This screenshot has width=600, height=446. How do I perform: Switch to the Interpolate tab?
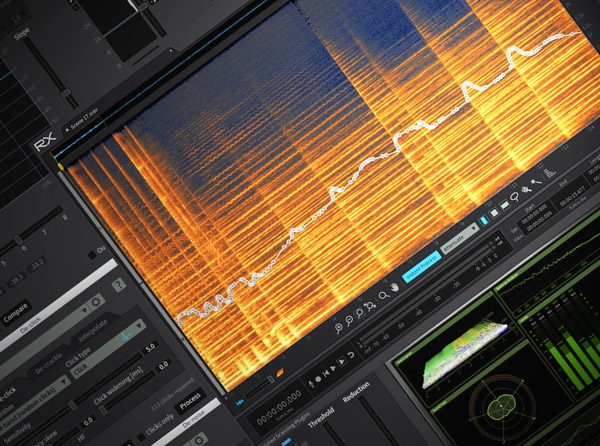[93, 331]
